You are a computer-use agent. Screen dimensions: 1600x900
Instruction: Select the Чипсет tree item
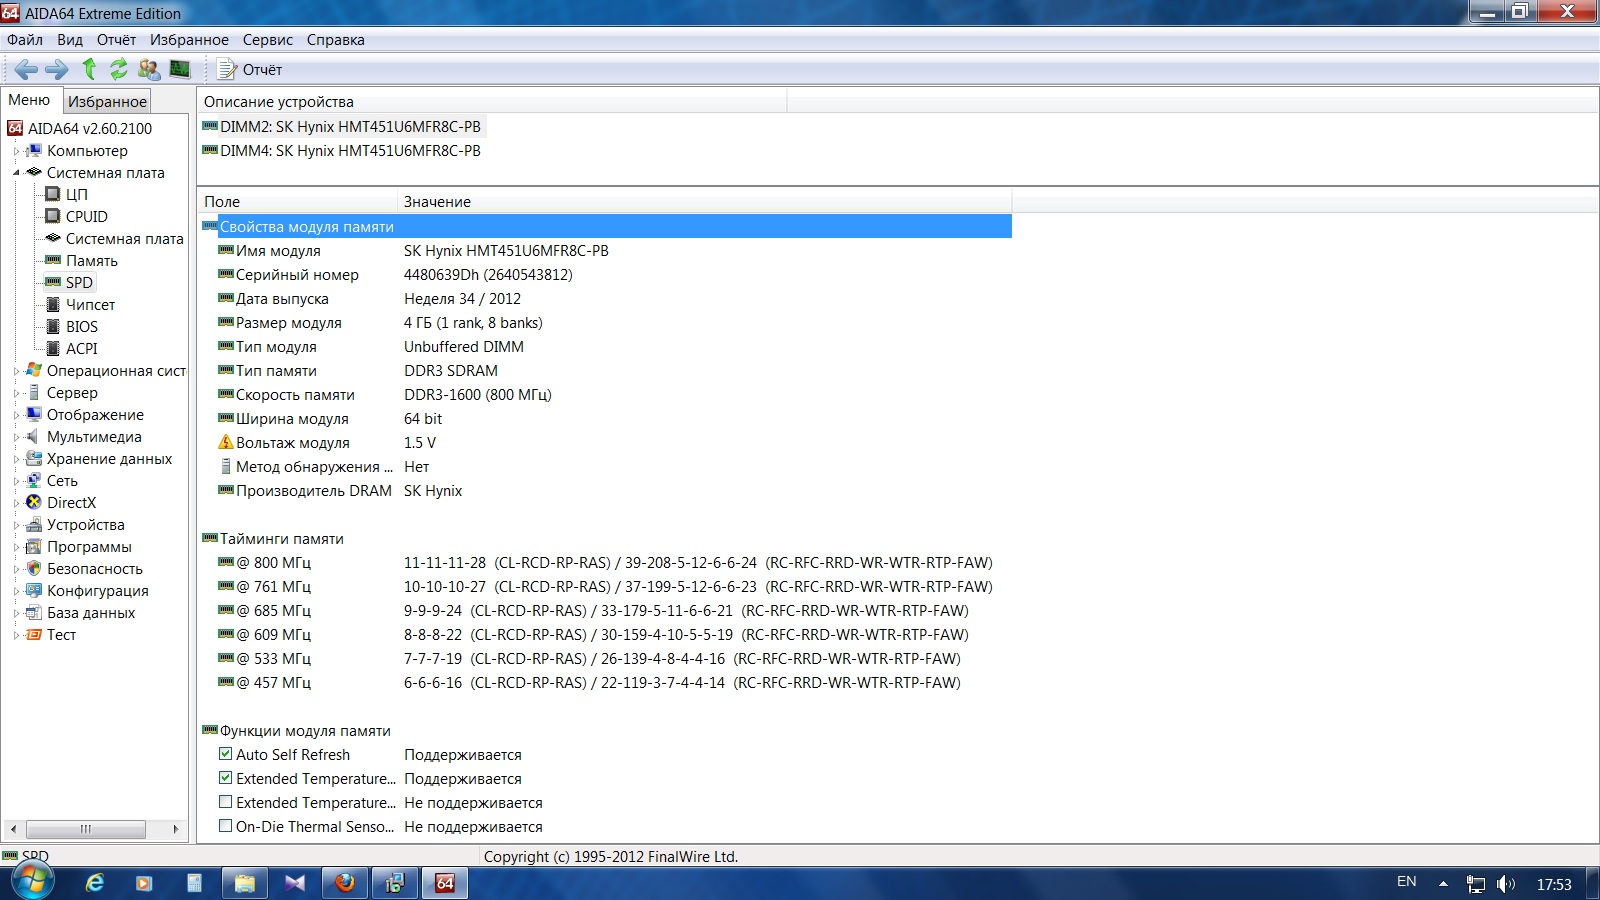pos(90,304)
